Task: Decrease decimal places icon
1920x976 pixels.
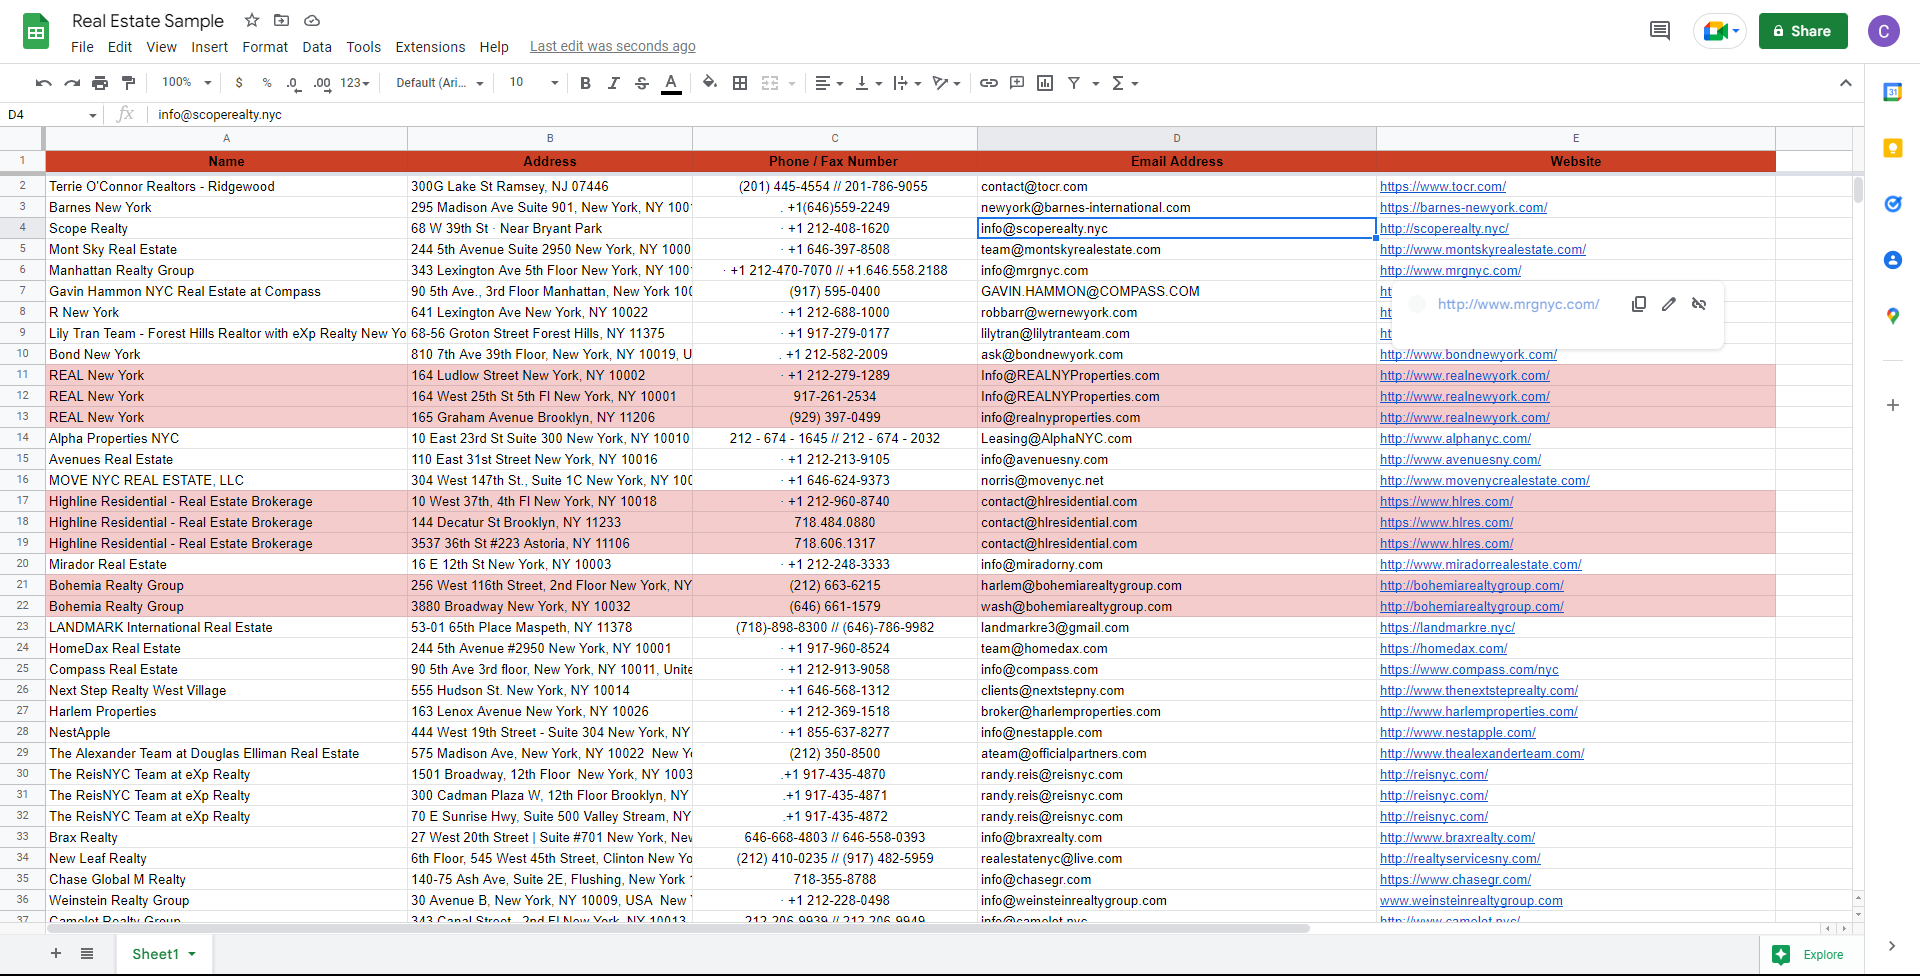Action: [x=293, y=83]
